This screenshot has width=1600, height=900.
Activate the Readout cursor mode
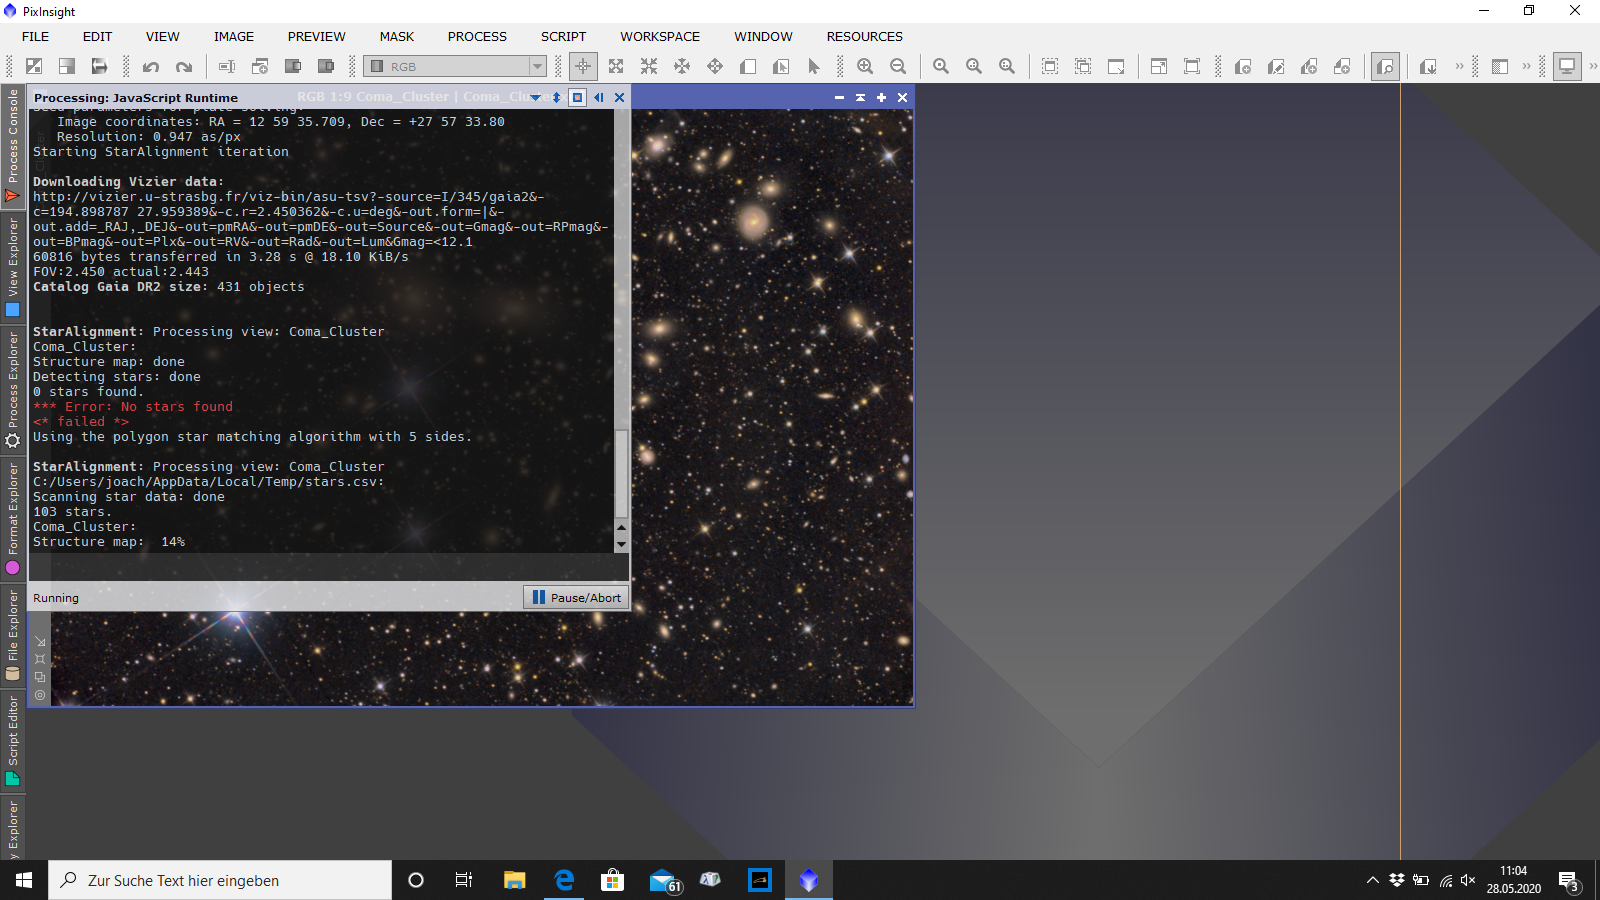tap(583, 66)
